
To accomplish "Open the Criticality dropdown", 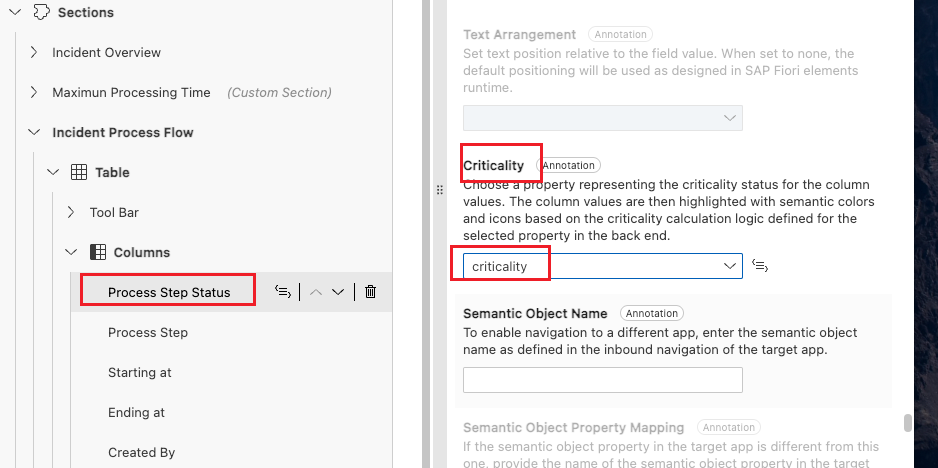I will 729,266.
